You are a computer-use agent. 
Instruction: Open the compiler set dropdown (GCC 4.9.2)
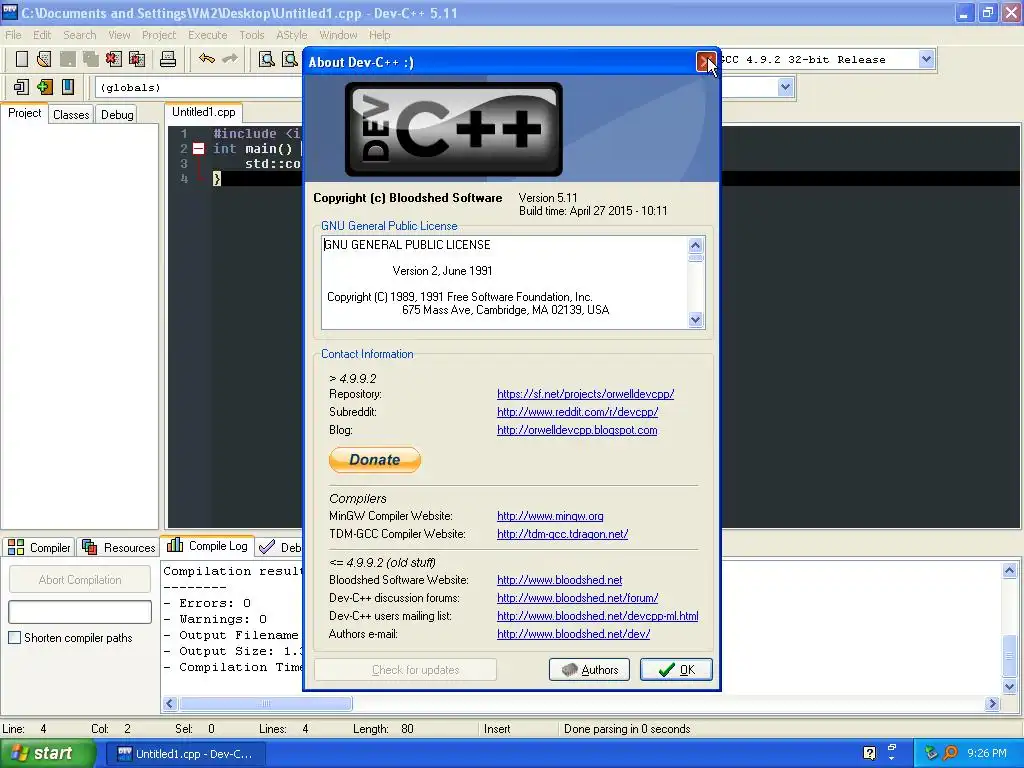(926, 59)
